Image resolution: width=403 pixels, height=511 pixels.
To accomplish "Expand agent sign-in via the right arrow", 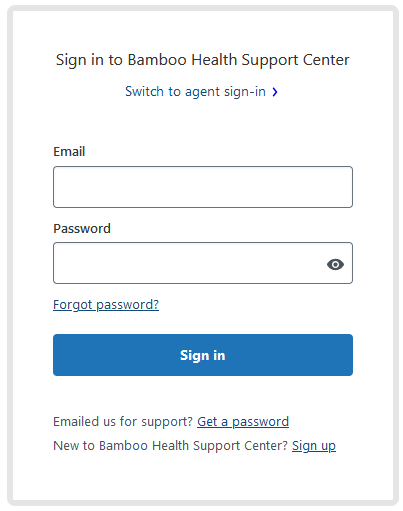I will tap(275, 92).
